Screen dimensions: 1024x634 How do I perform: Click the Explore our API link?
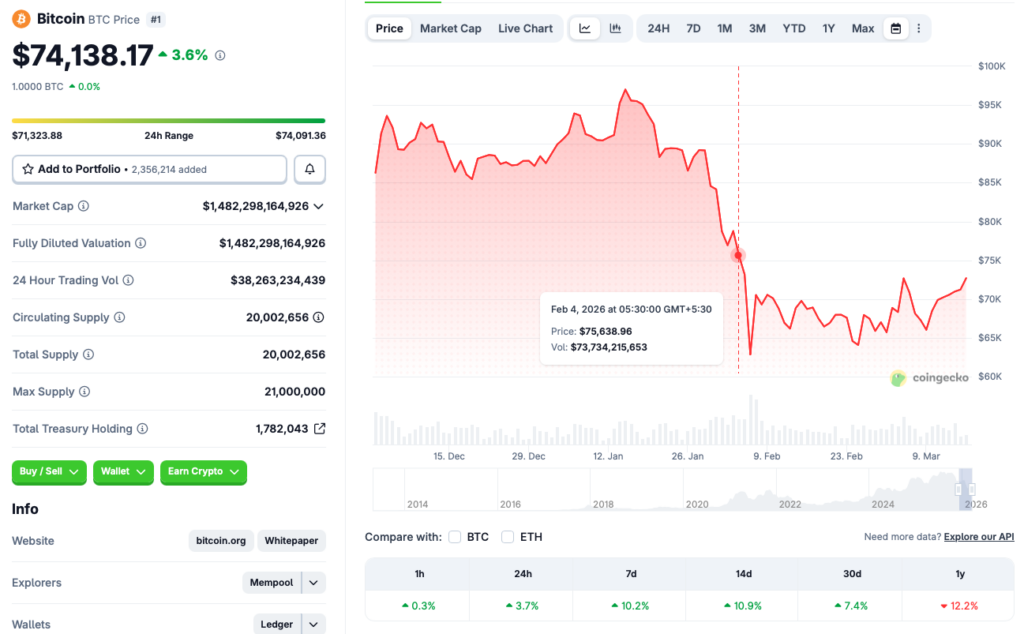(978, 536)
